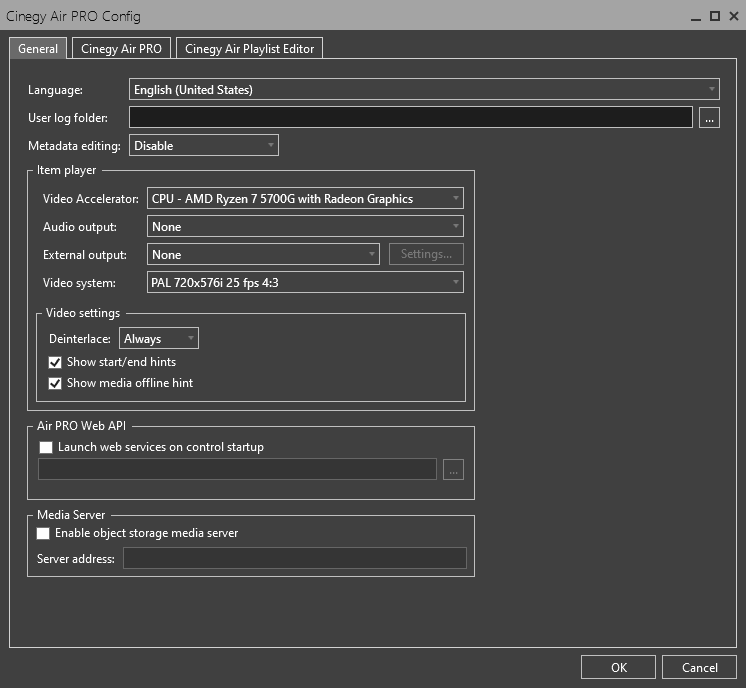The width and height of the screenshot is (746, 688).
Task: Maximize the Cinegy Air PRO Config window
Action: [715, 16]
